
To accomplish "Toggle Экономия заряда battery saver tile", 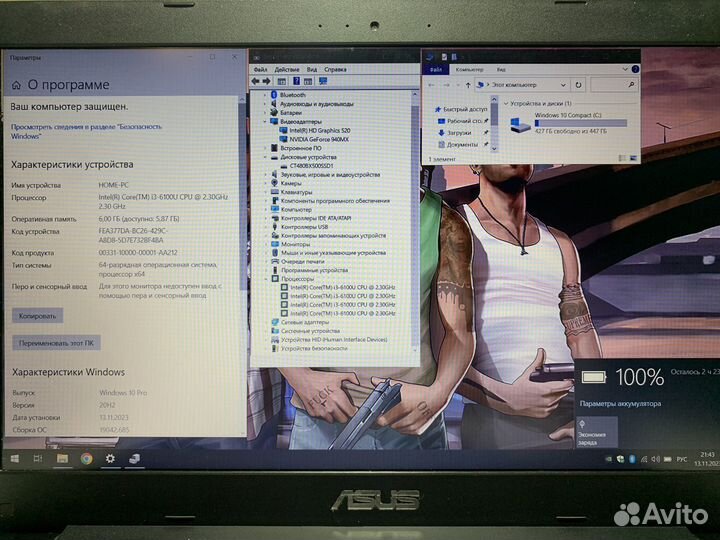I will pos(596,432).
